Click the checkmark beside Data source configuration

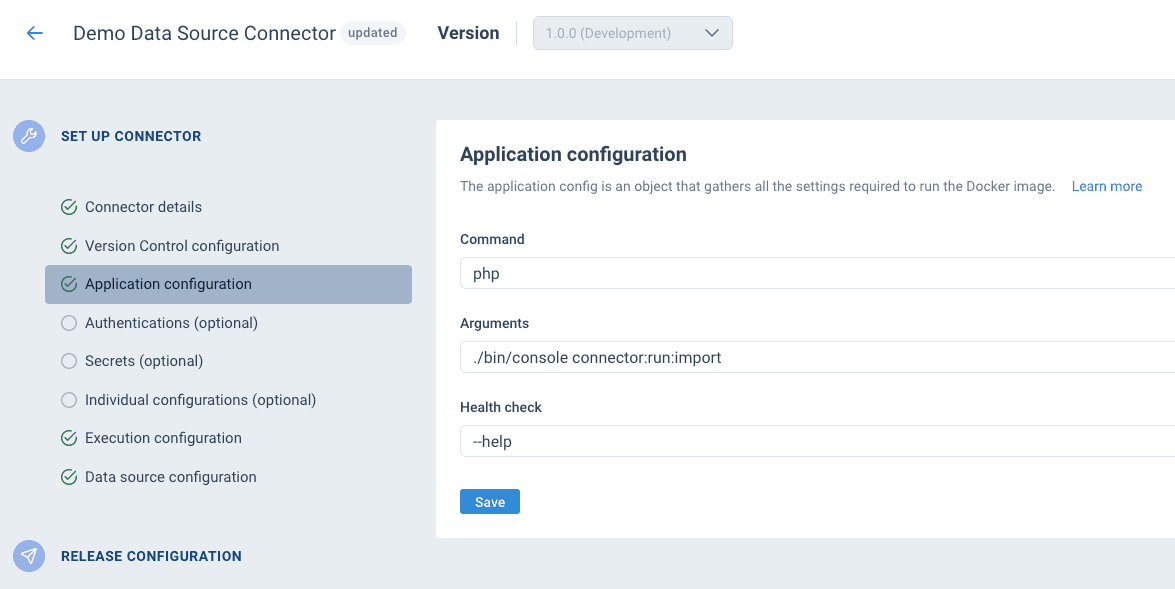tap(68, 476)
